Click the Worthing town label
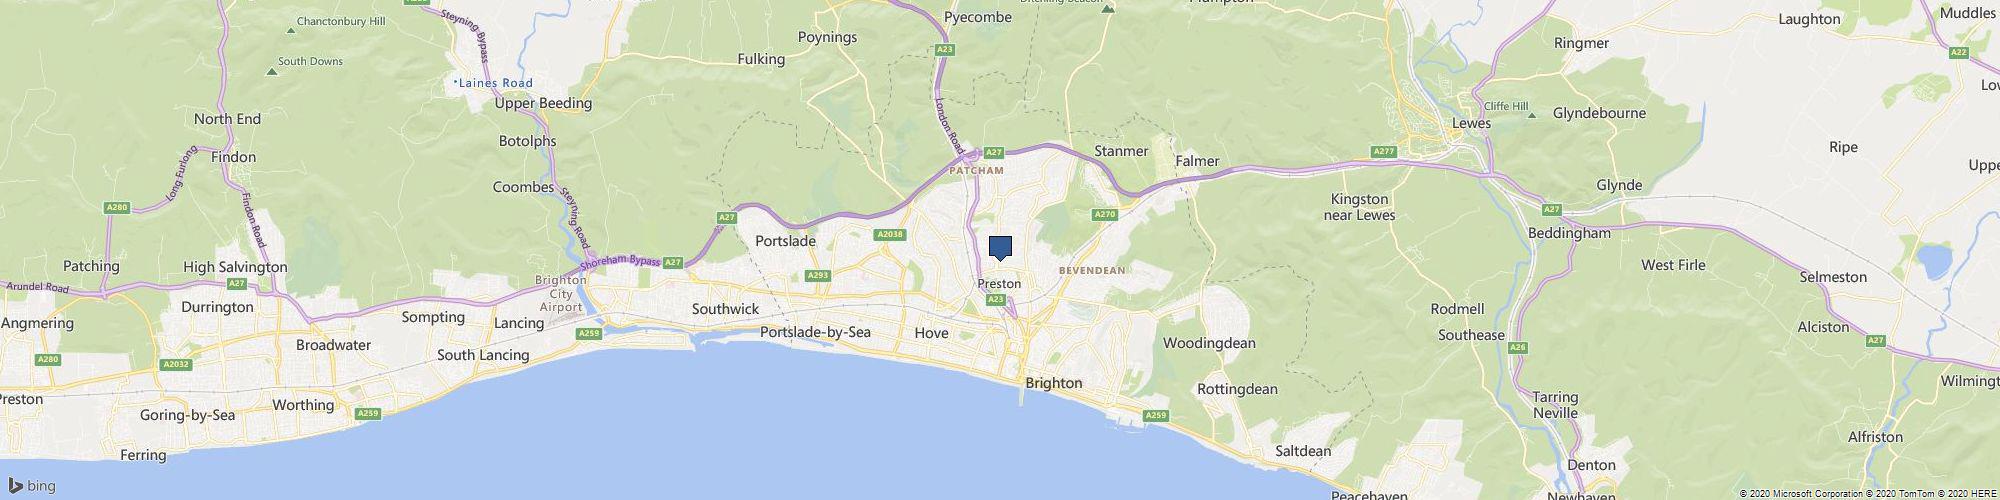This screenshot has height=500, width=2000. [x=303, y=405]
